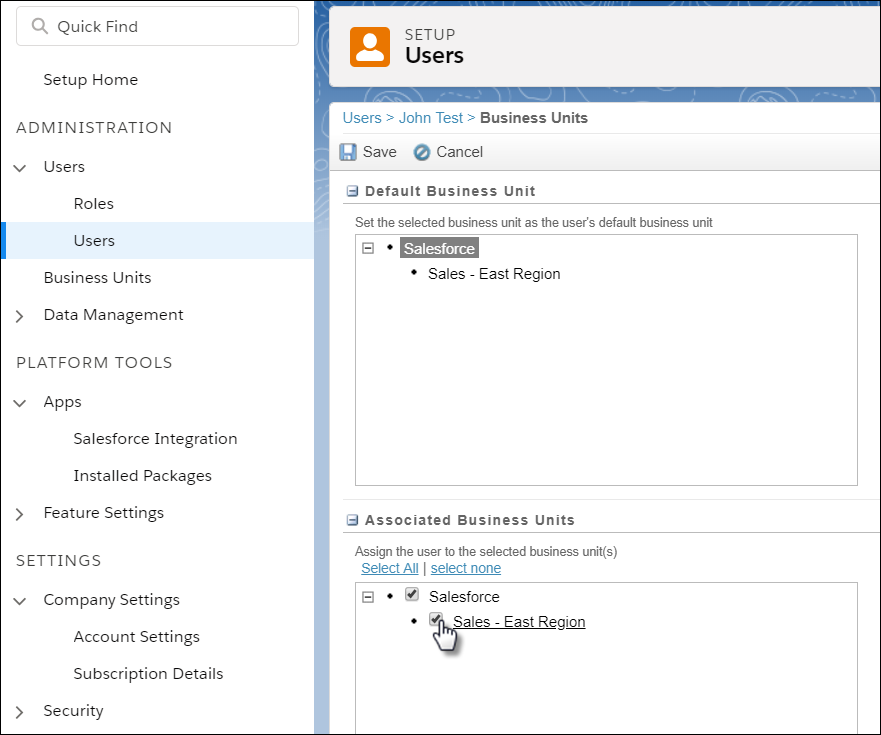Collapse the Salesforce node in associated units tree
The height and width of the screenshot is (735, 881).
tap(368, 596)
